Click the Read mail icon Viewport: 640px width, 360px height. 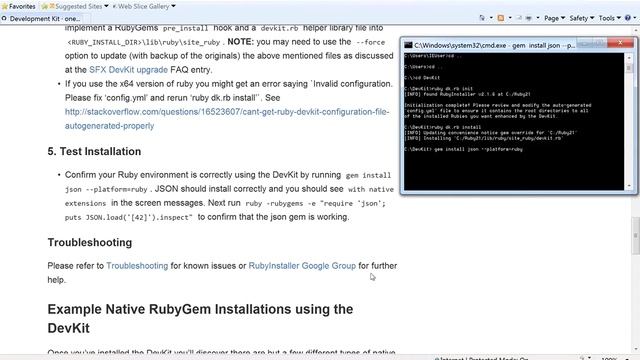tap(519, 18)
